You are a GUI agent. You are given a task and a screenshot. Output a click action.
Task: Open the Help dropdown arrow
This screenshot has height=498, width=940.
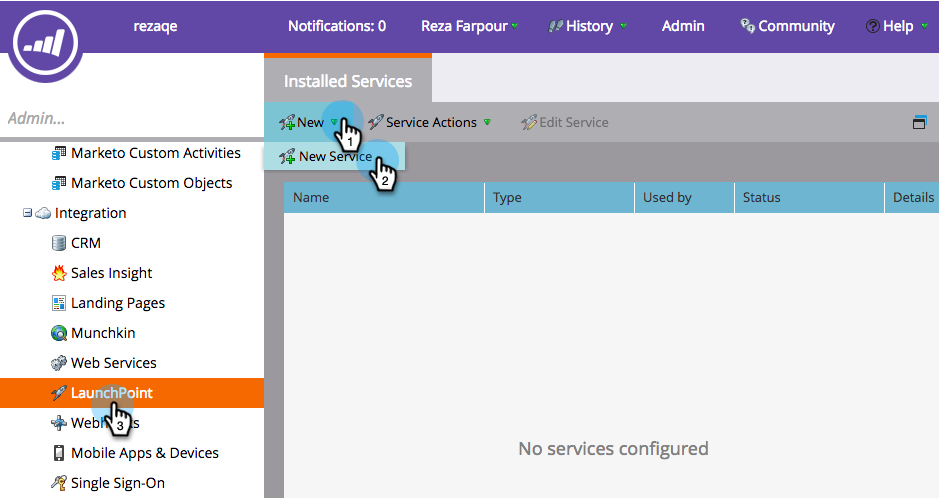point(924,26)
